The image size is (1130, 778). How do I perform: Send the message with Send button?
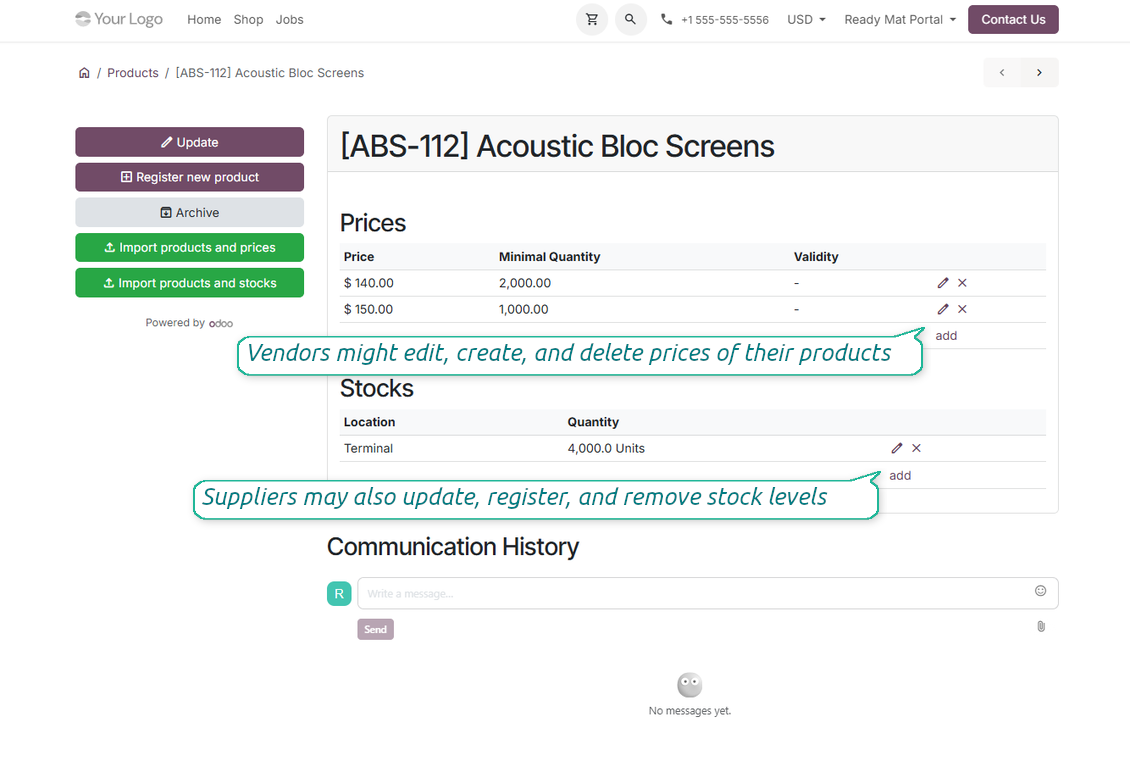click(375, 630)
